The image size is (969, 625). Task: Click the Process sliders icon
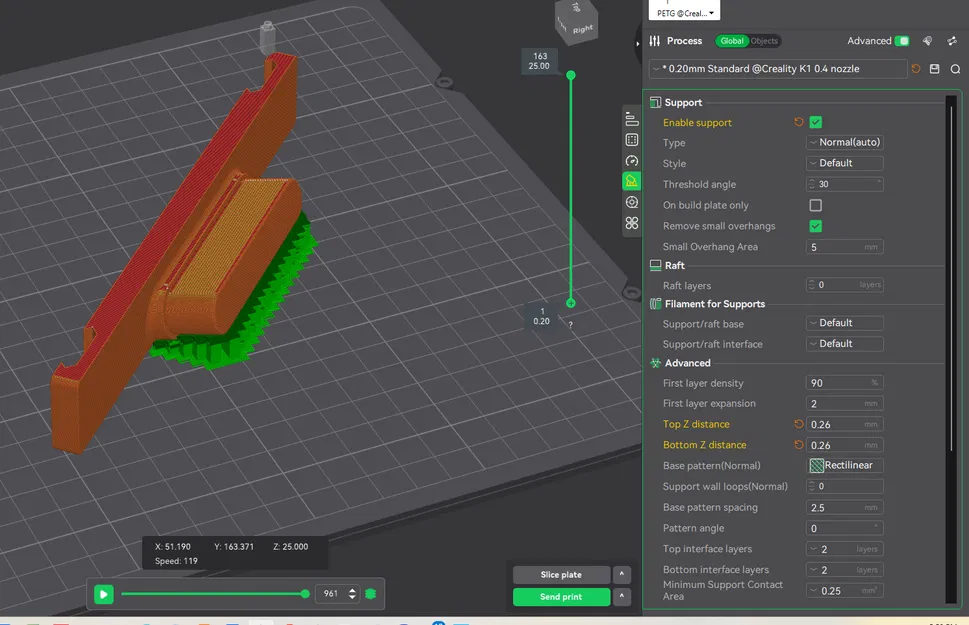click(654, 41)
